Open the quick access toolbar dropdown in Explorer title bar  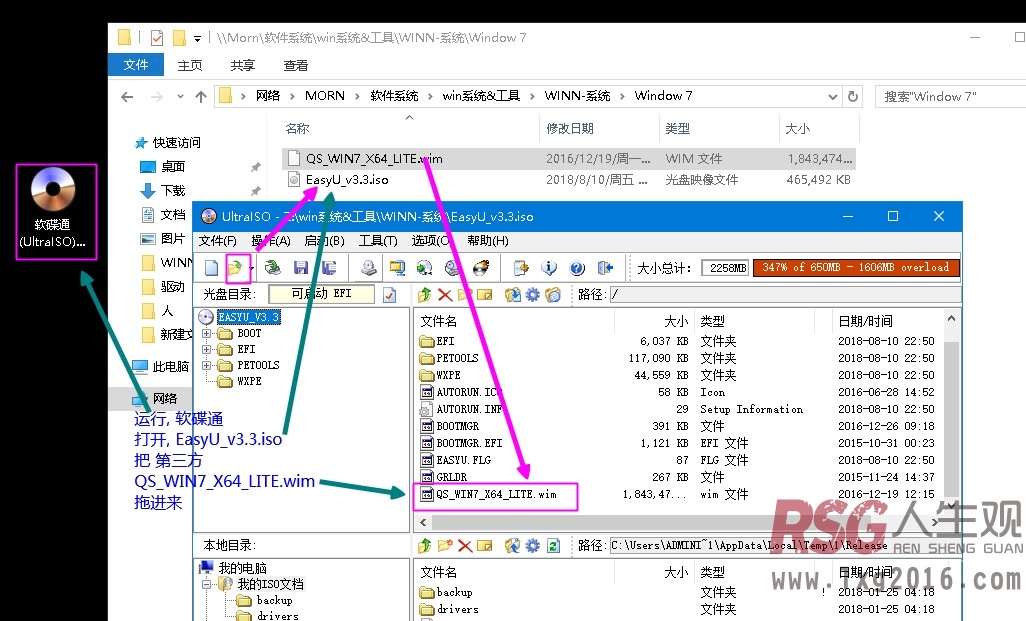(x=197, y=39)
